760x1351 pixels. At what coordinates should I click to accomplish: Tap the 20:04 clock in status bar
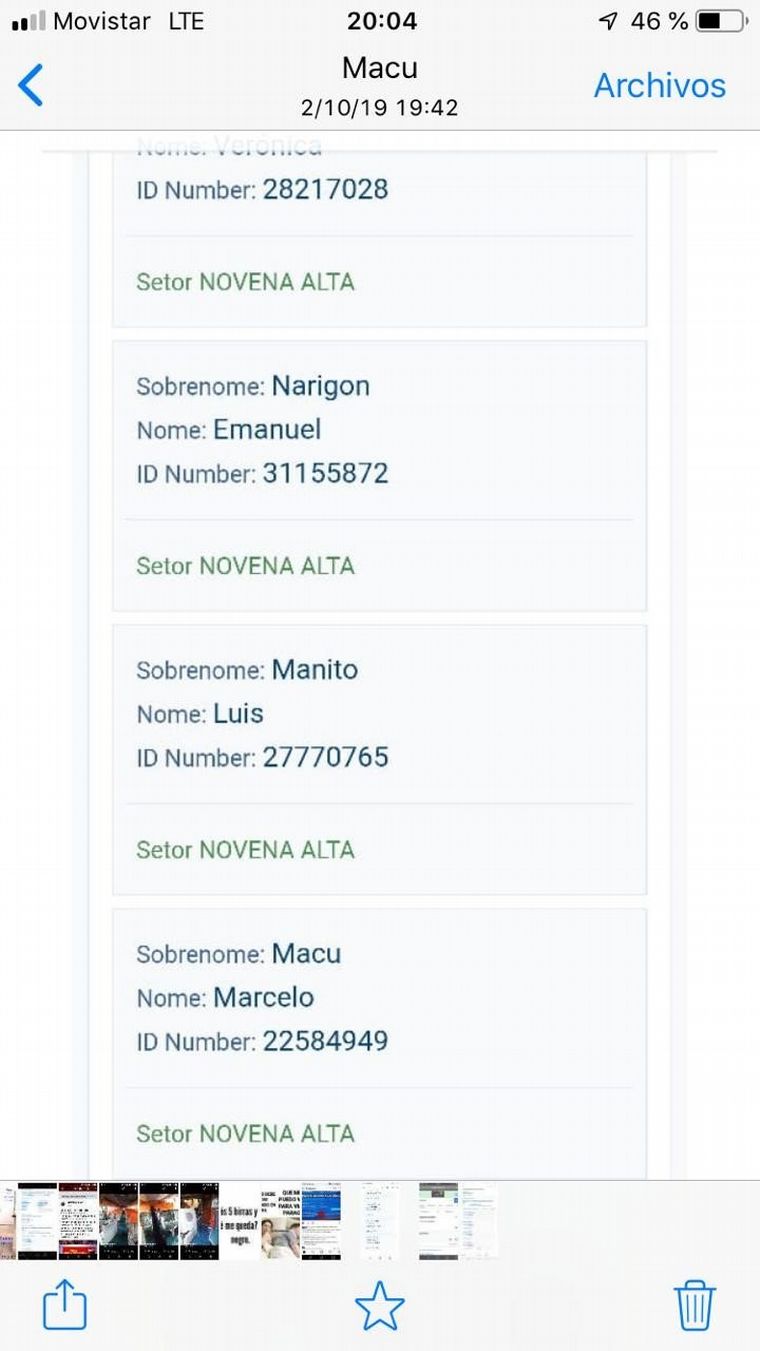[382, 21]
